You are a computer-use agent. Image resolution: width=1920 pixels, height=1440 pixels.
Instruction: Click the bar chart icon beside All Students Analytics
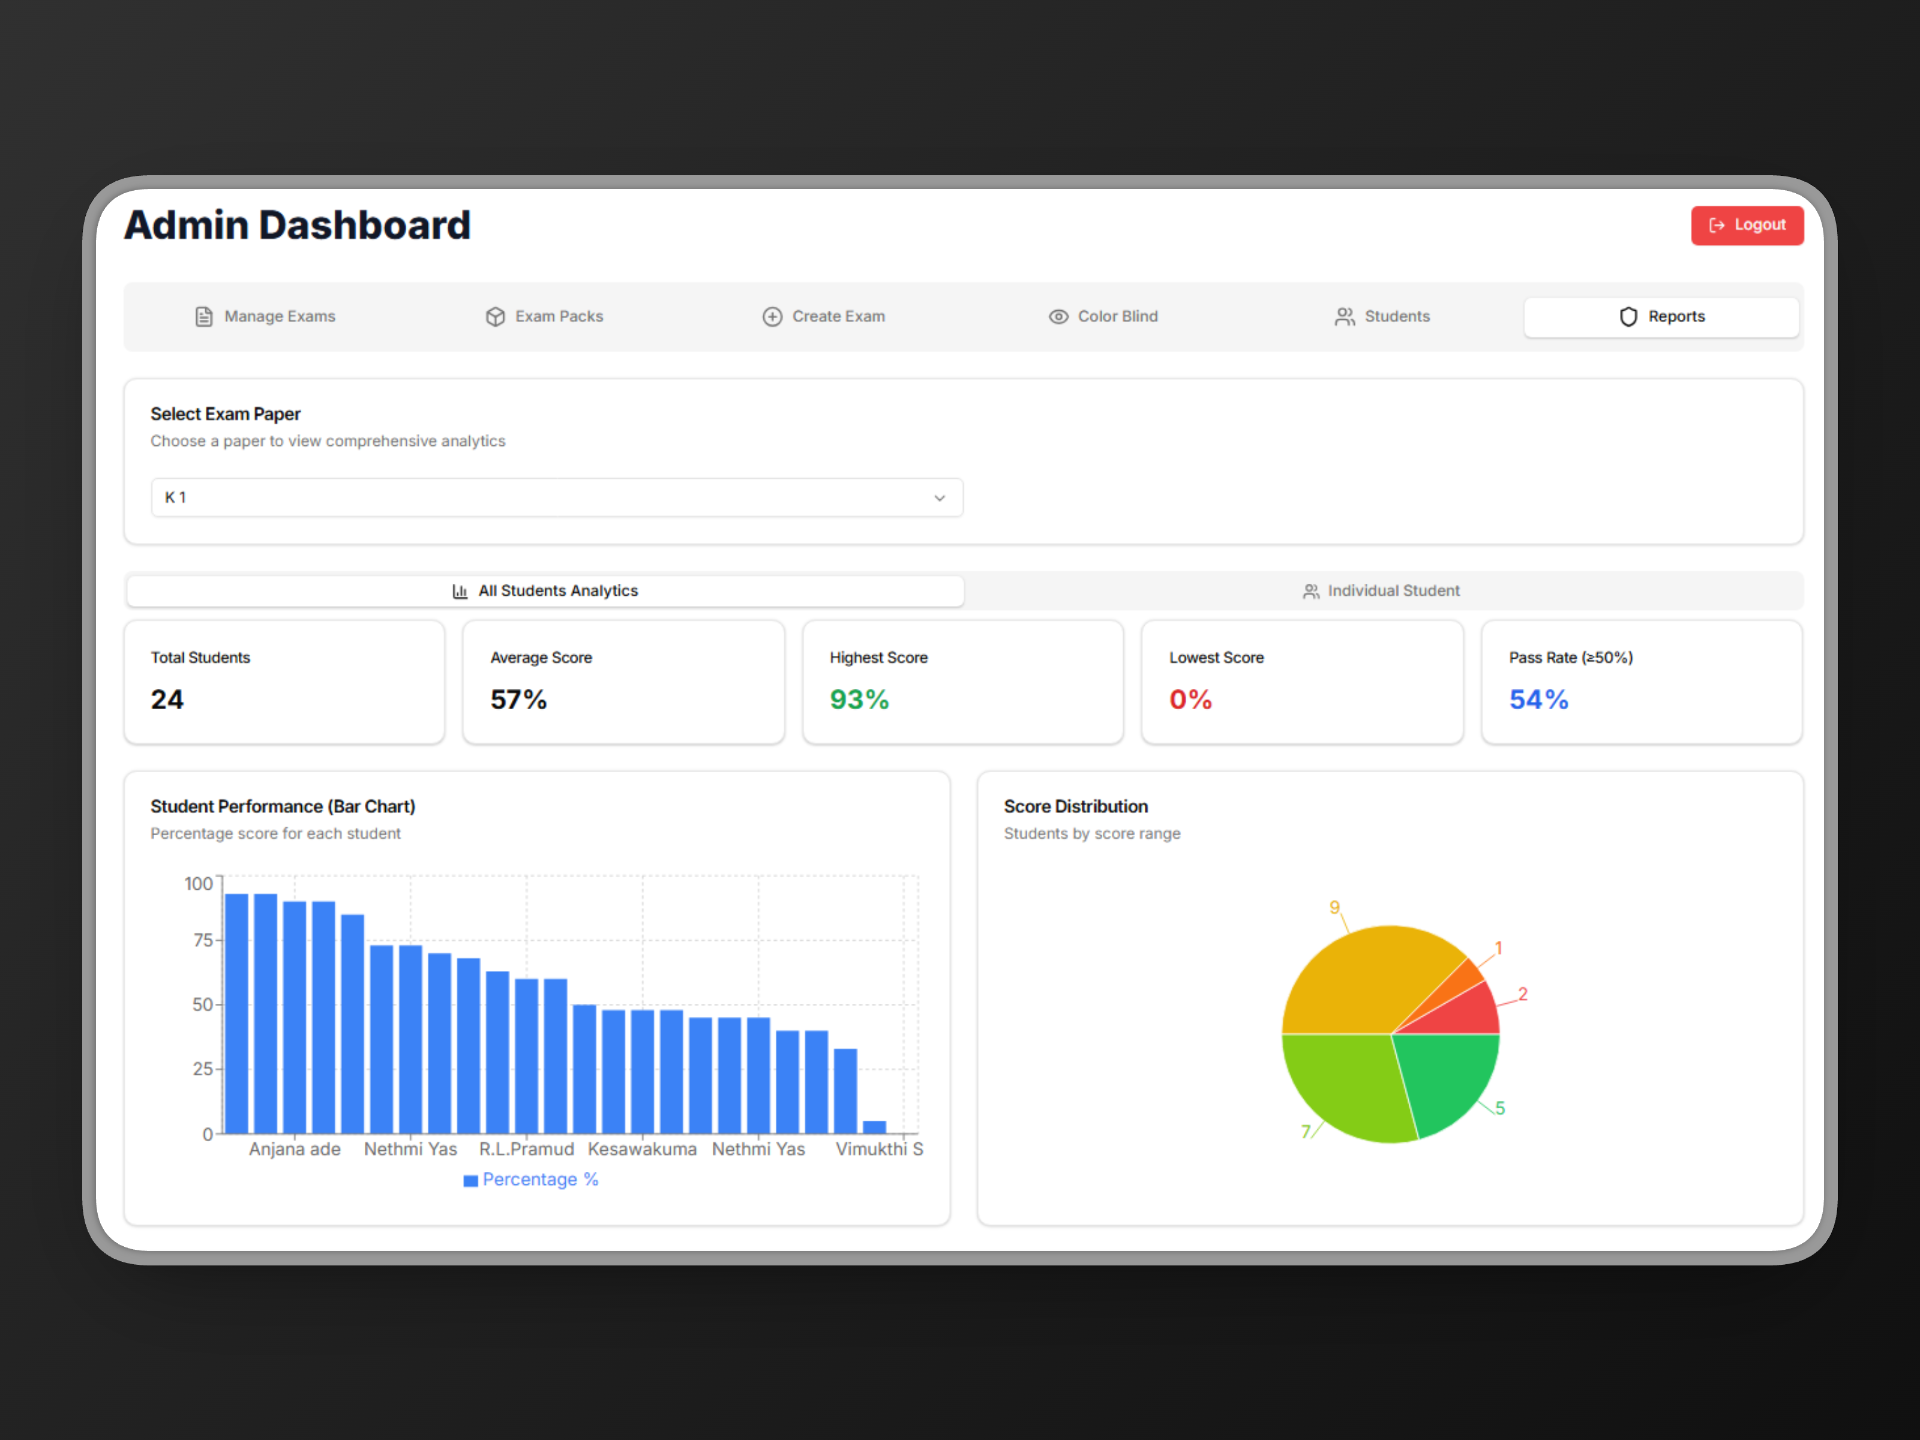pos(460,591)
